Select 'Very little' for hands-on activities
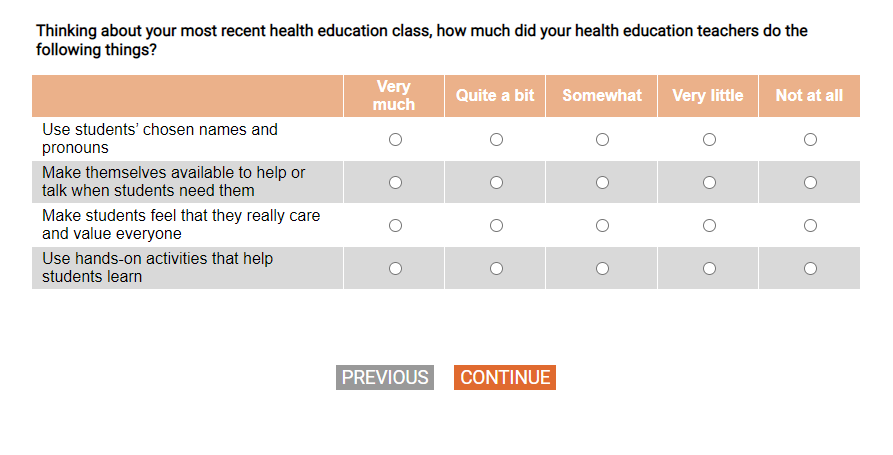Viewport: 893px width, 455px height. click(709, 268)
